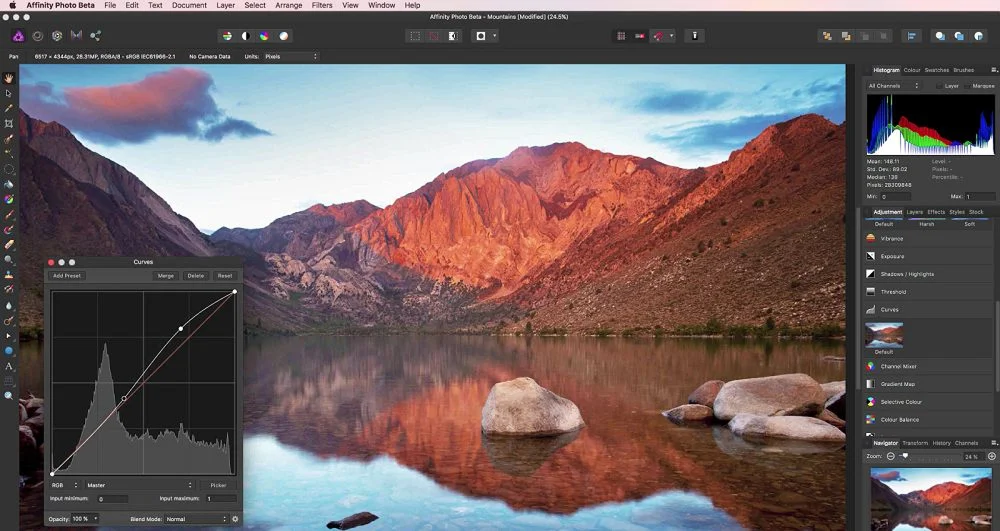Open the Histogram panel options menu

tap(994, 70)
